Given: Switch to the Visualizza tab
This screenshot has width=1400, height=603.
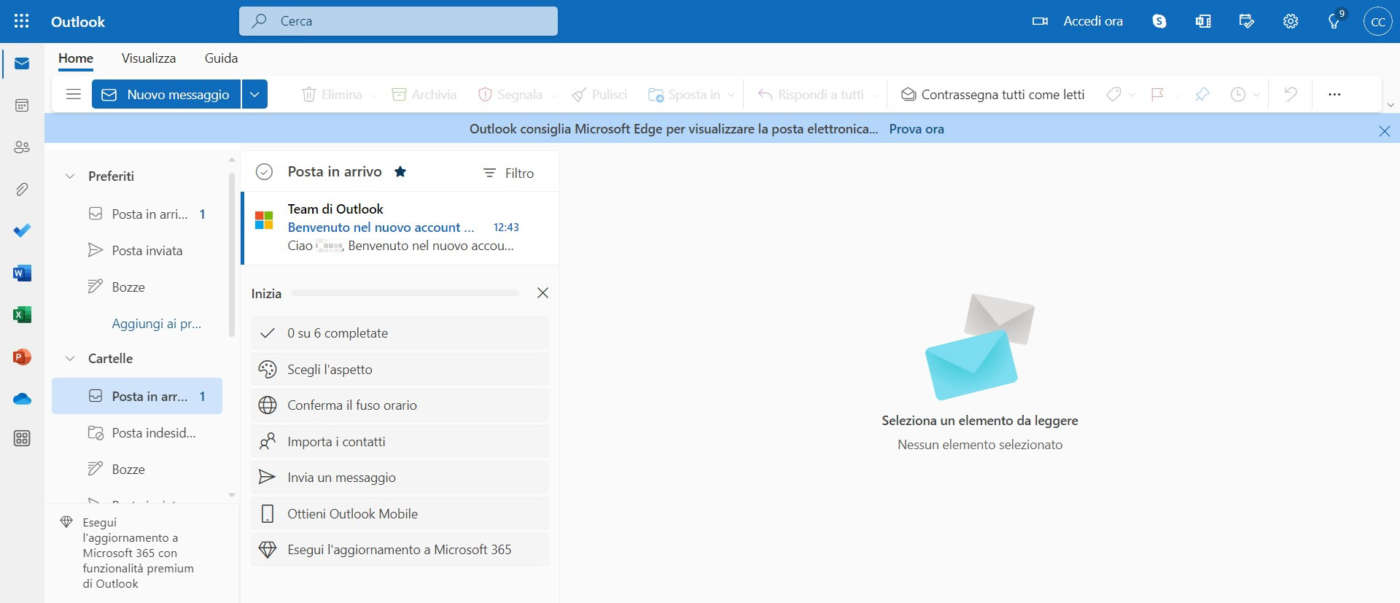Looking at the screenshot, I should pyautogui.click(x=148, y=58).
